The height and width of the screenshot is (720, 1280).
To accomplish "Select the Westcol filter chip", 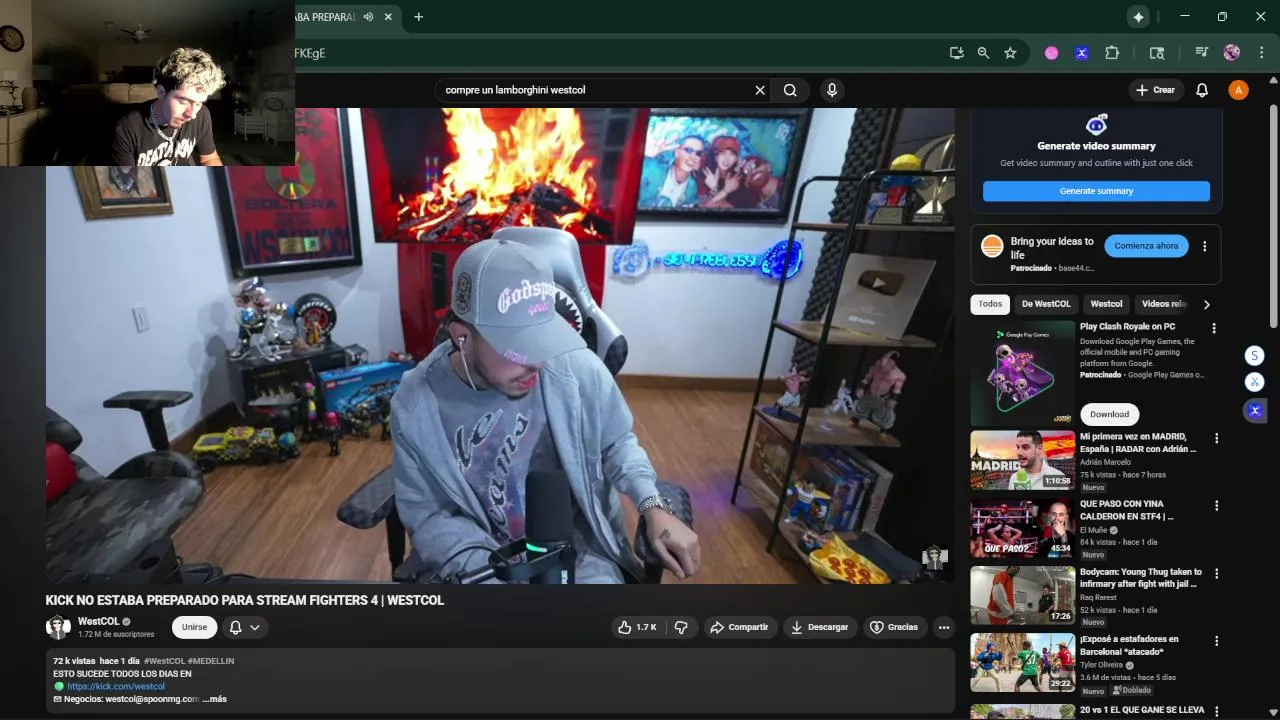I will tap(1106, 304).
